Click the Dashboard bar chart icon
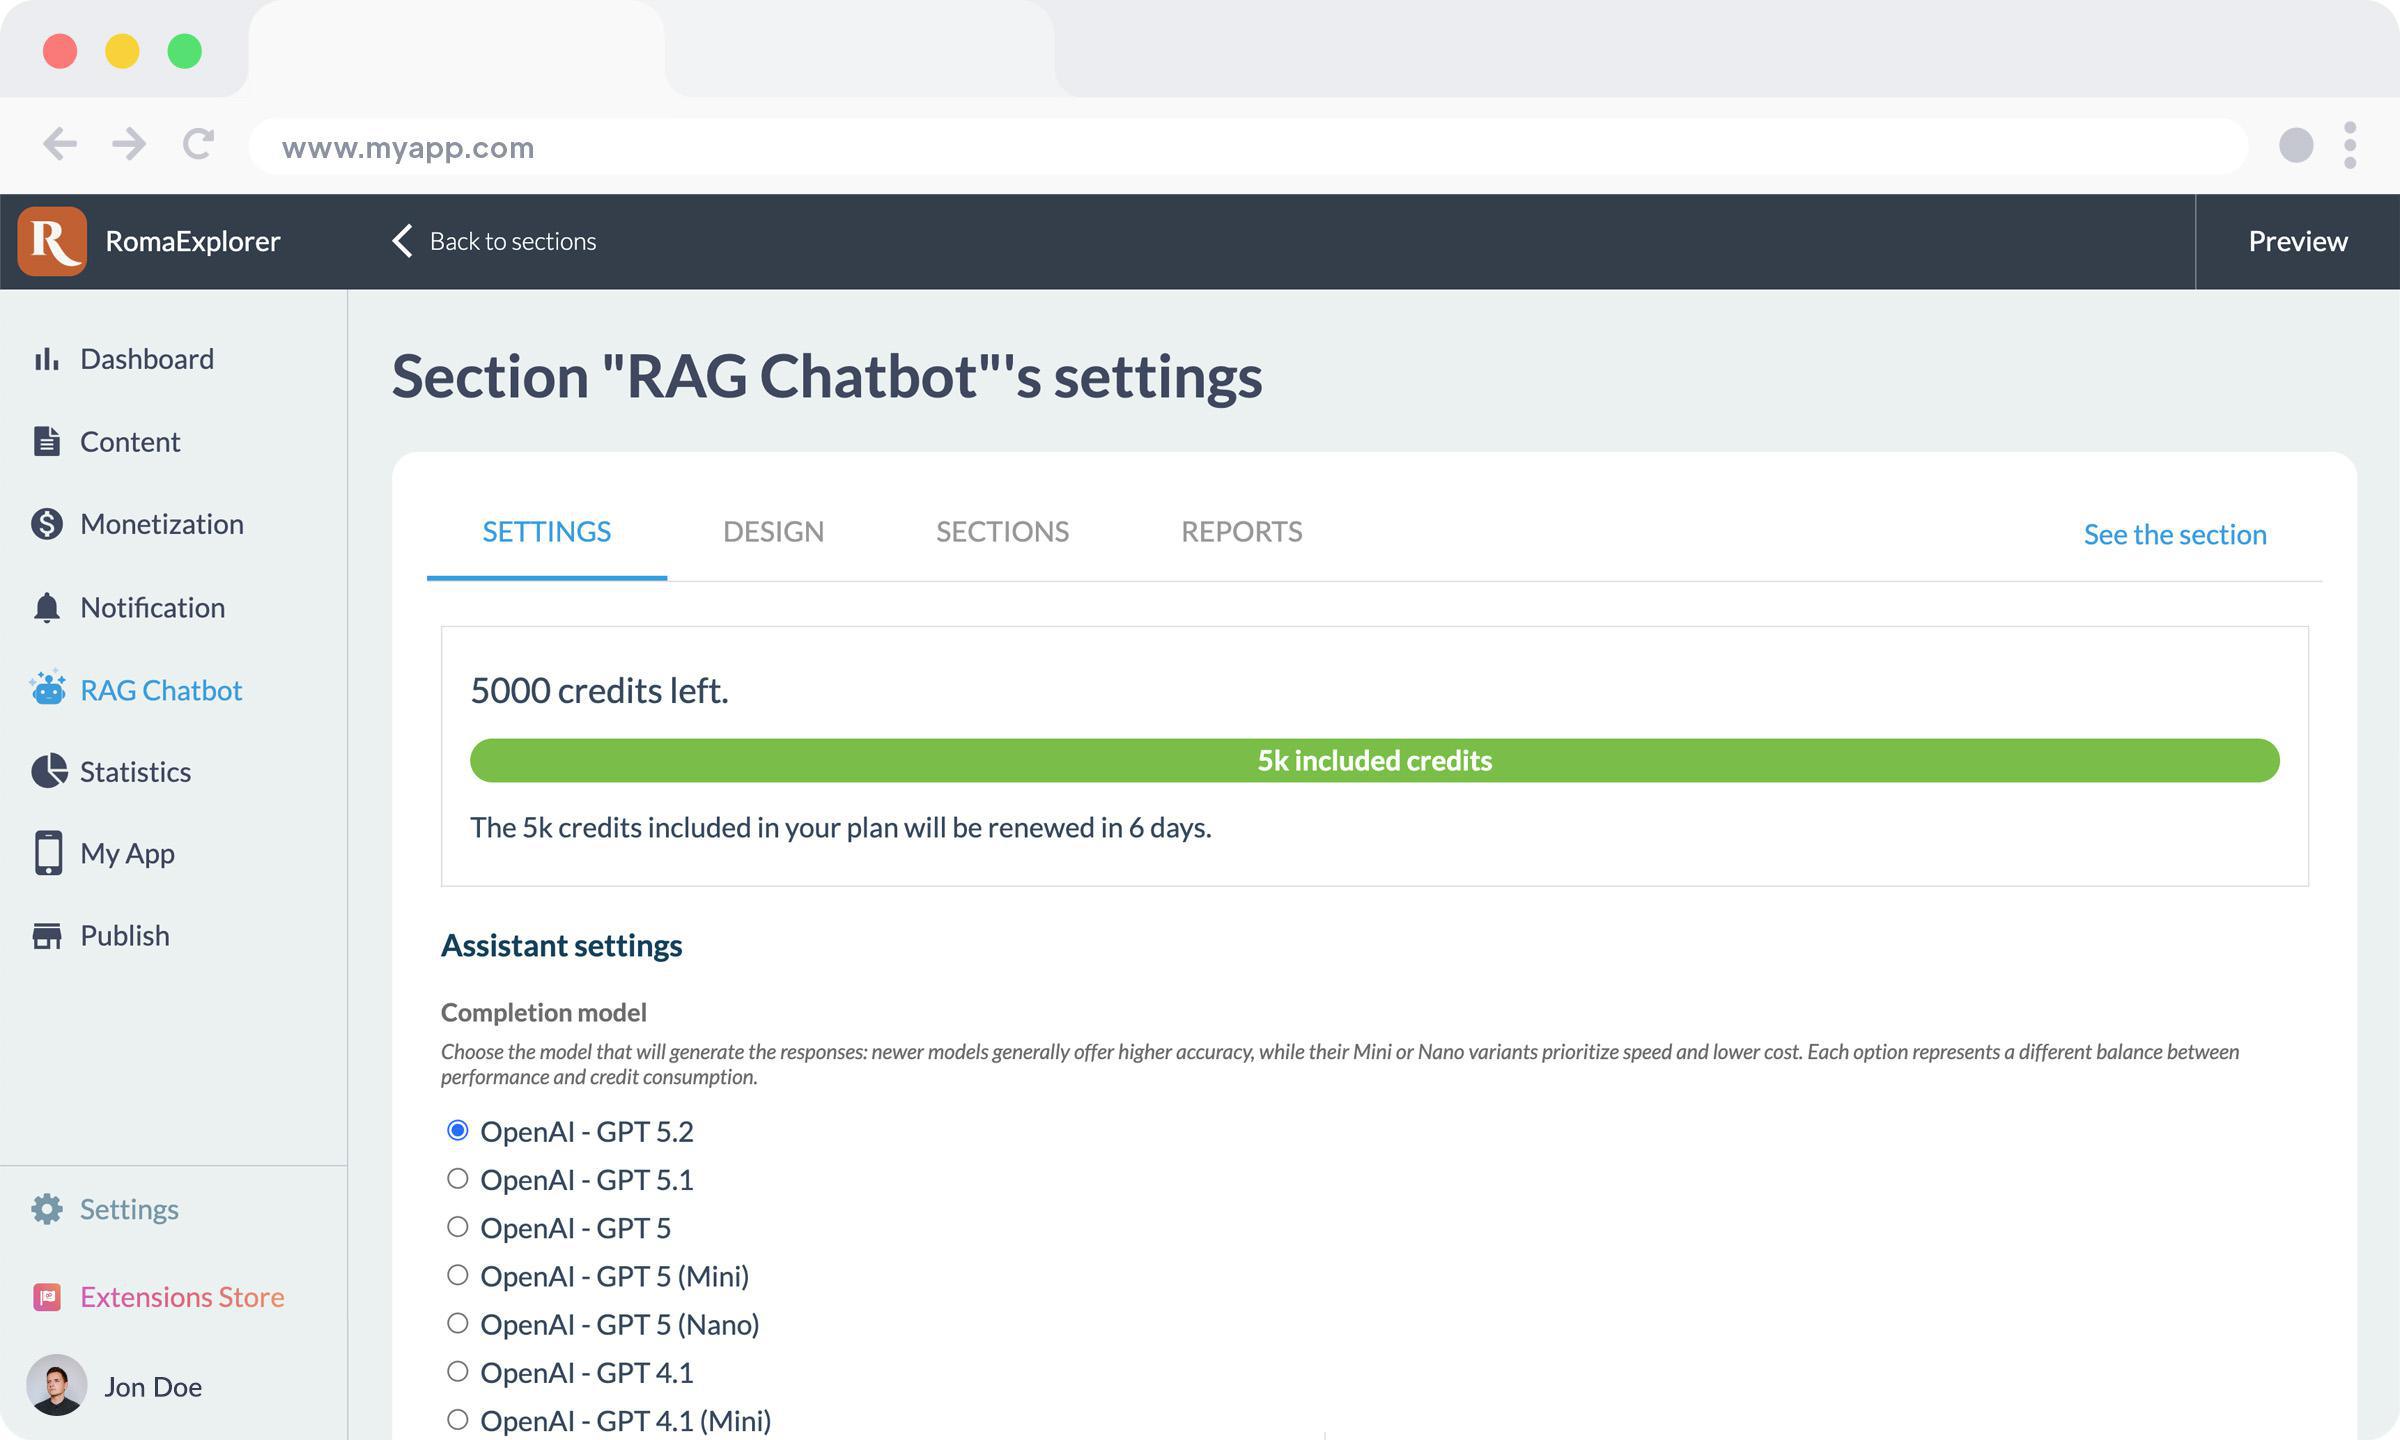2400x1440 pixels. (46, 359)
